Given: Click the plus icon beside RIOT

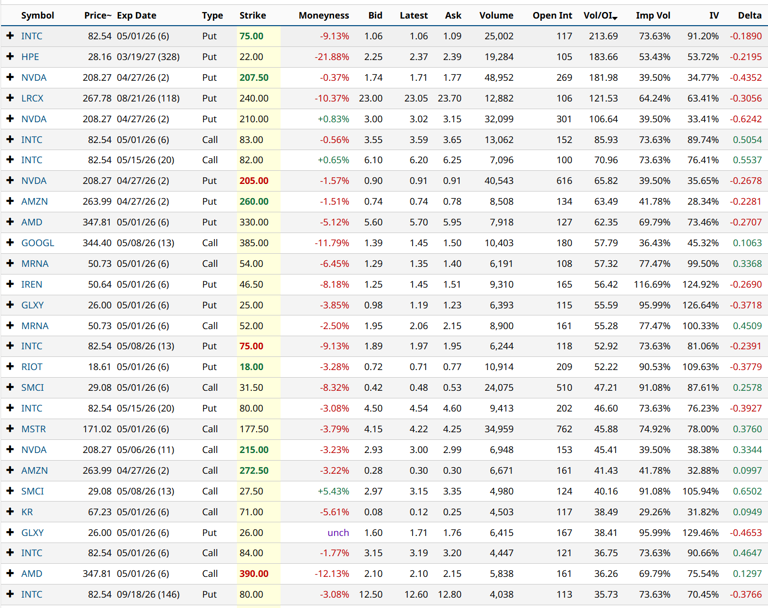Looking at the screenshot, I should [x=10, y=367].
